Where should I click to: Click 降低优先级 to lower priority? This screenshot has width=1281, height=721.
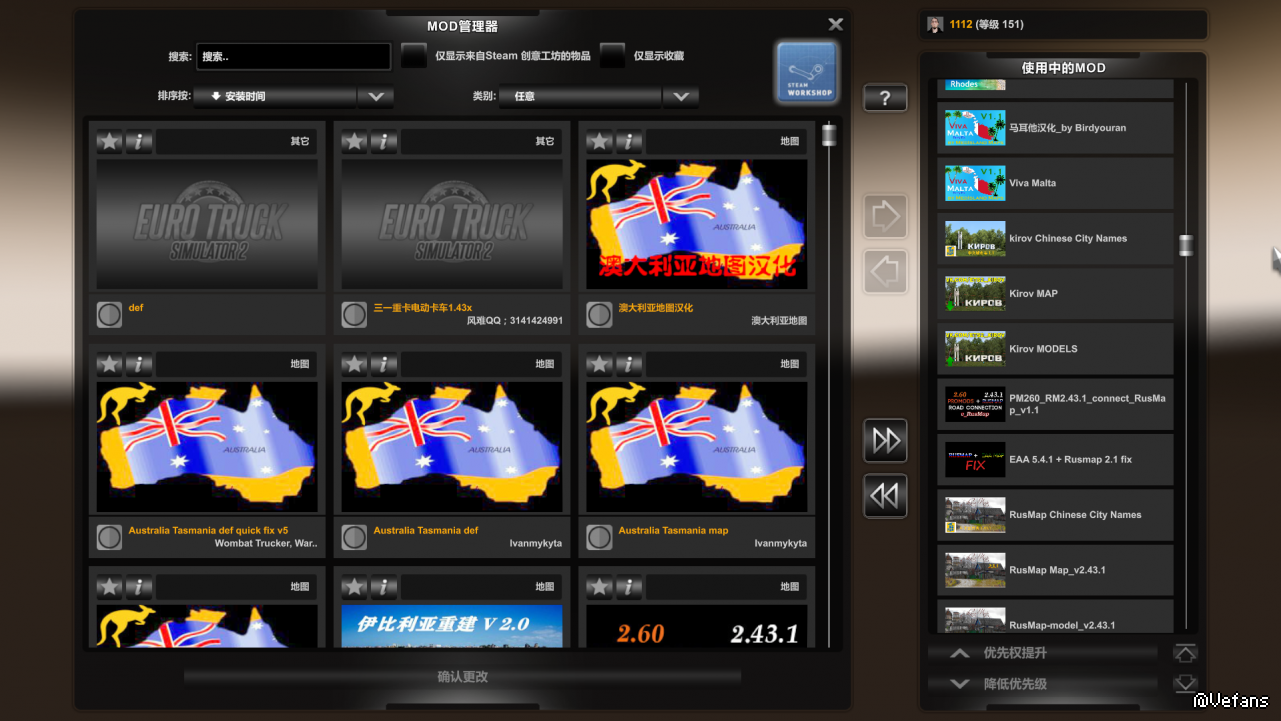pyautogui.click(x=1043, y=684)
